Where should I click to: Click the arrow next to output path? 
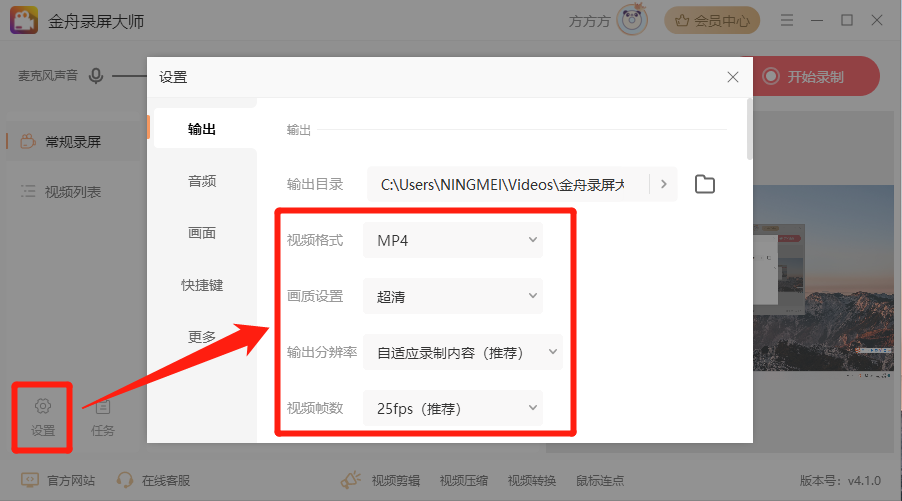[664, 184]
